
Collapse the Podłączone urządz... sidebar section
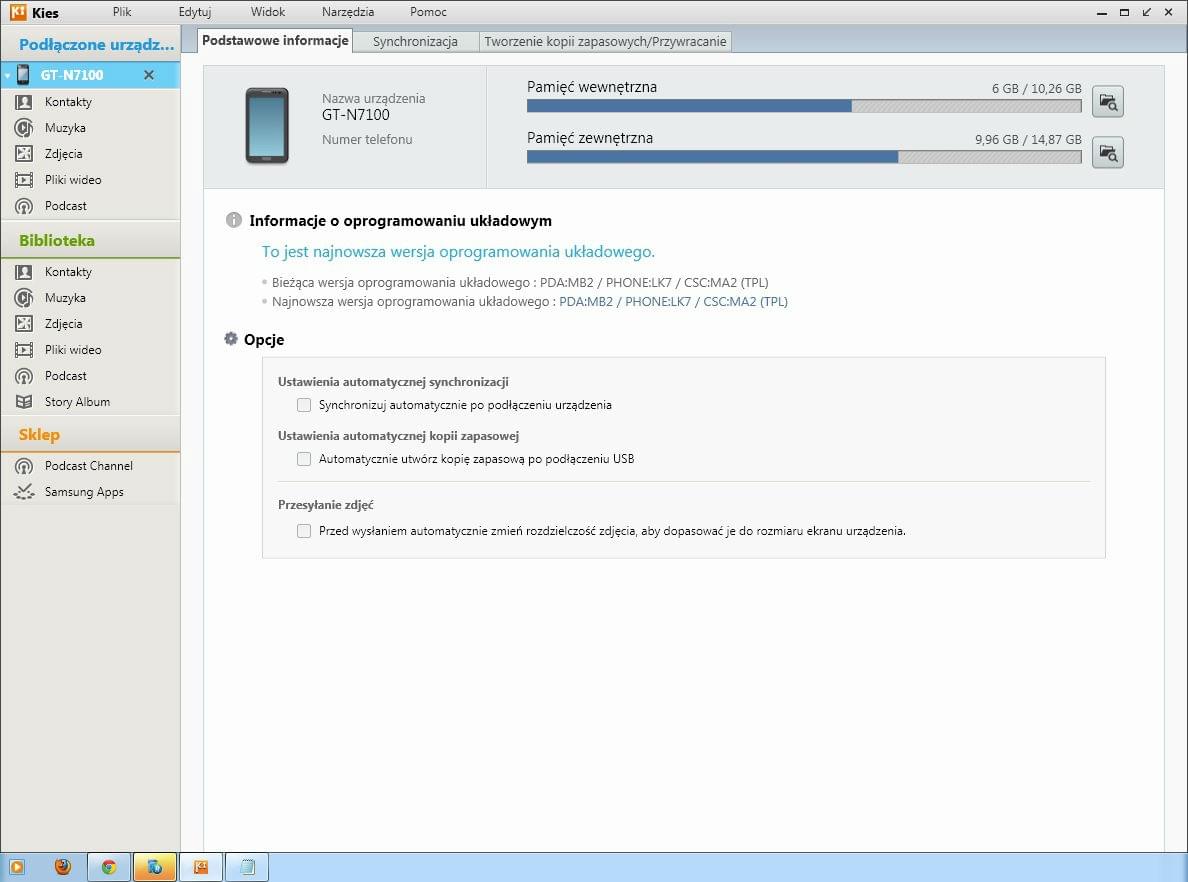coord(90,44)
